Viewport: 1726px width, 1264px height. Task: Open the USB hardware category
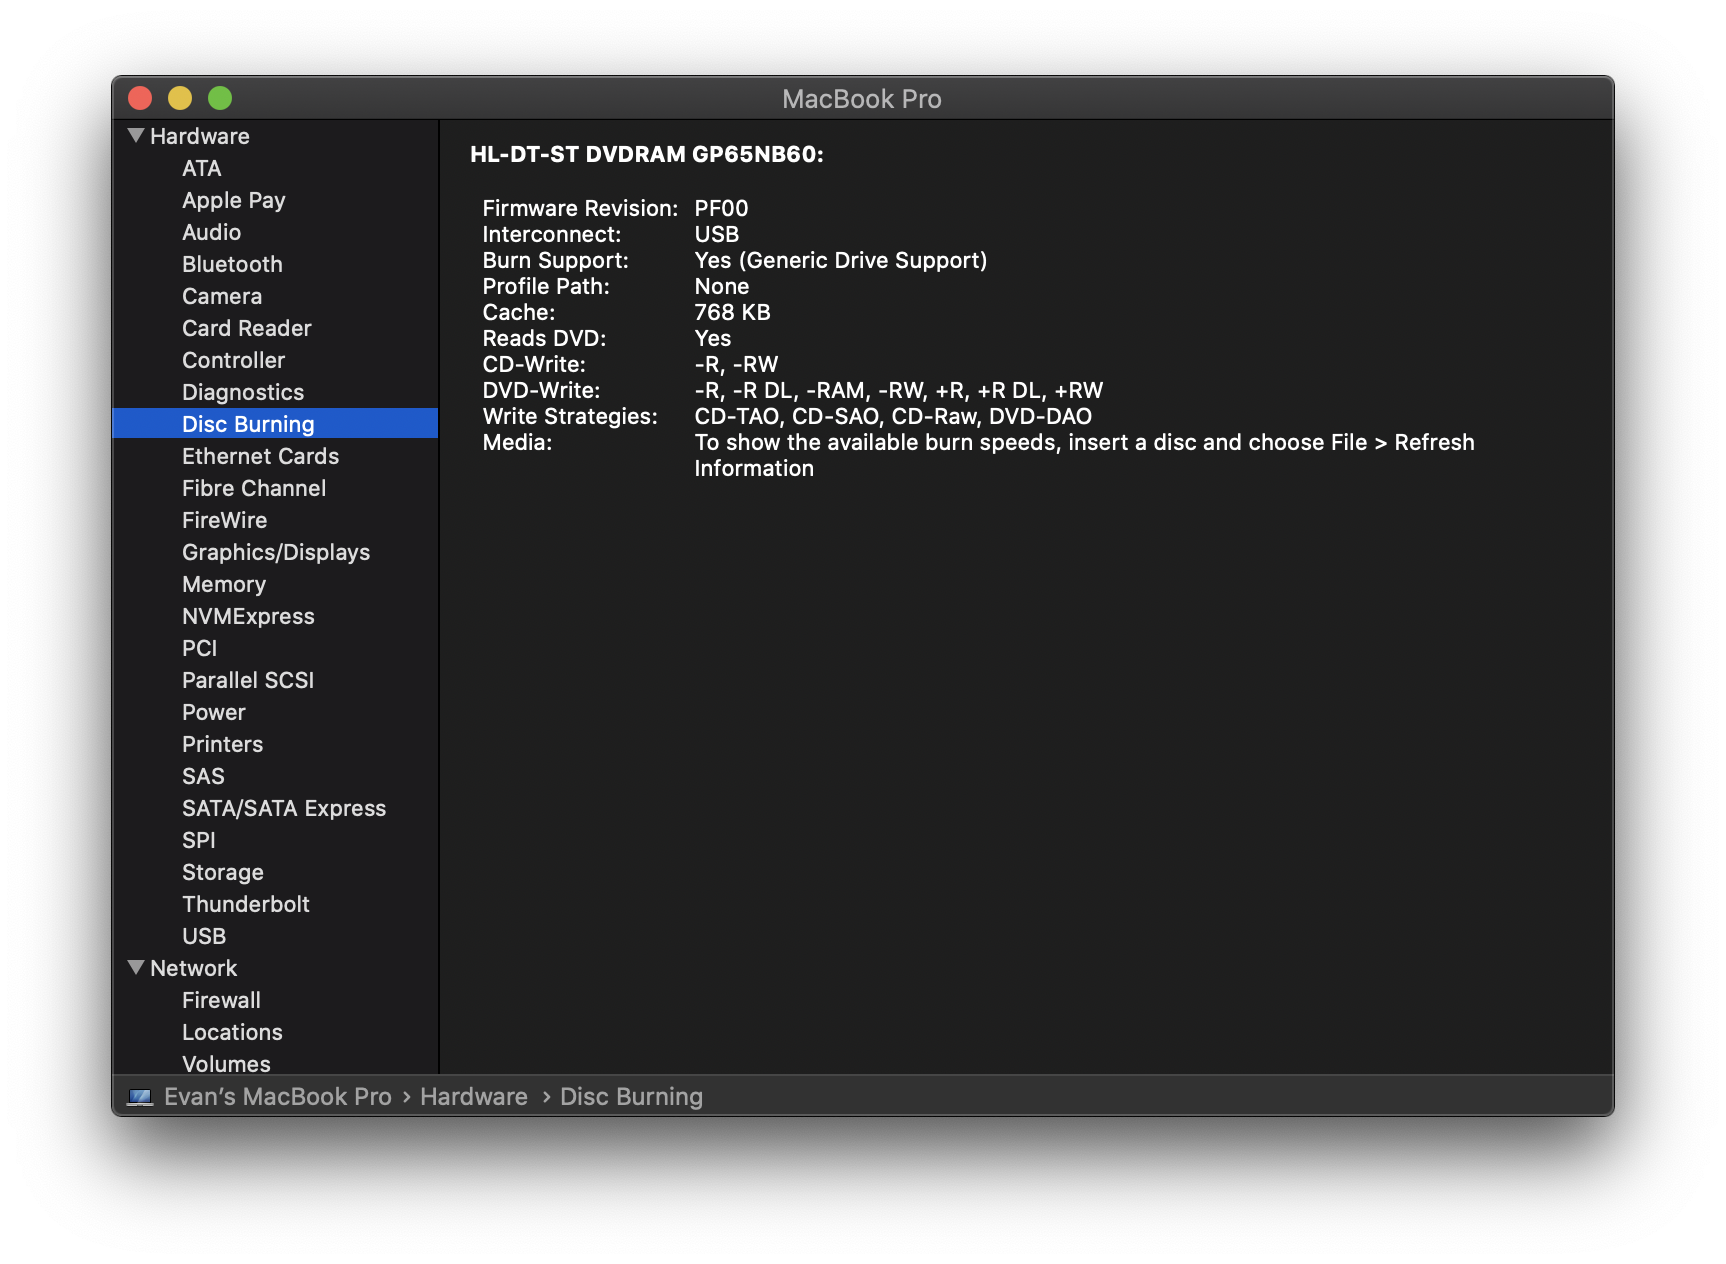204,936
